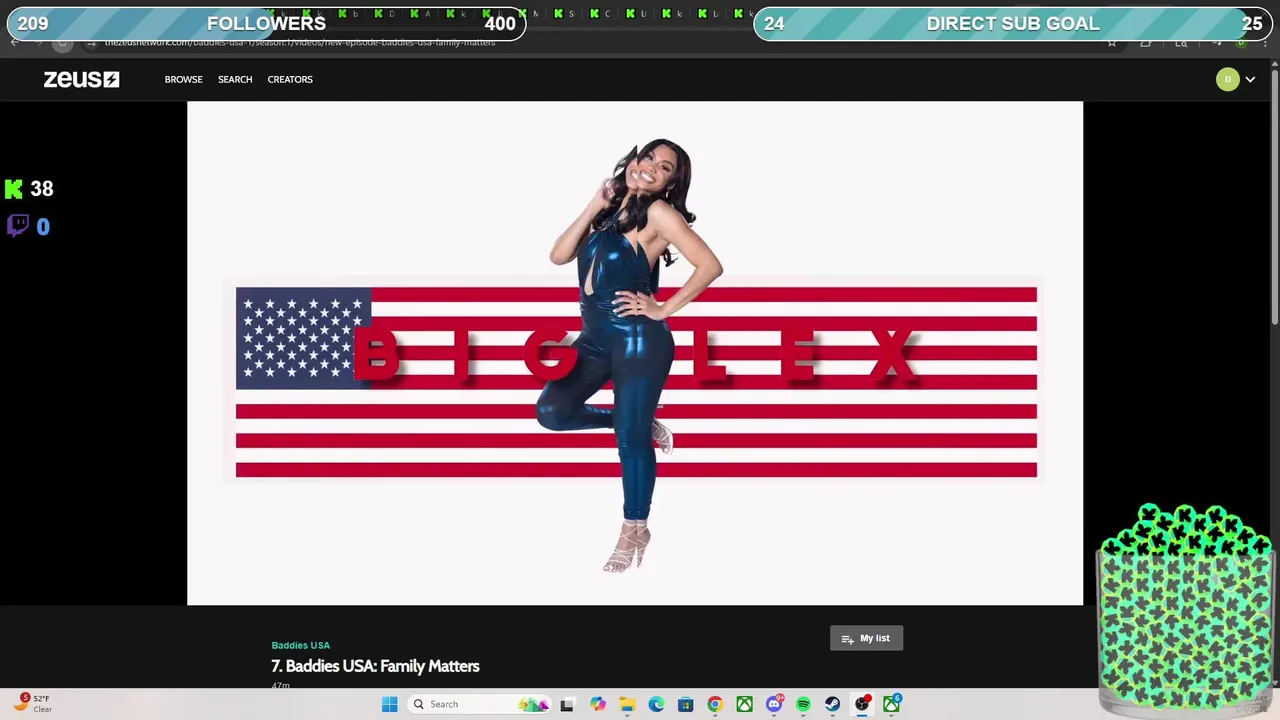
Task: Open the Baddies USA series link
Action: [x=300, y=645]
